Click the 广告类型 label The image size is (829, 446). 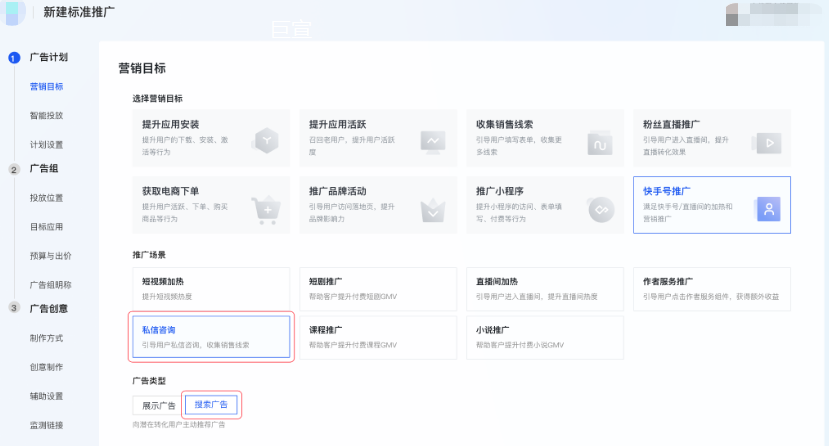[x=149, y=381]
